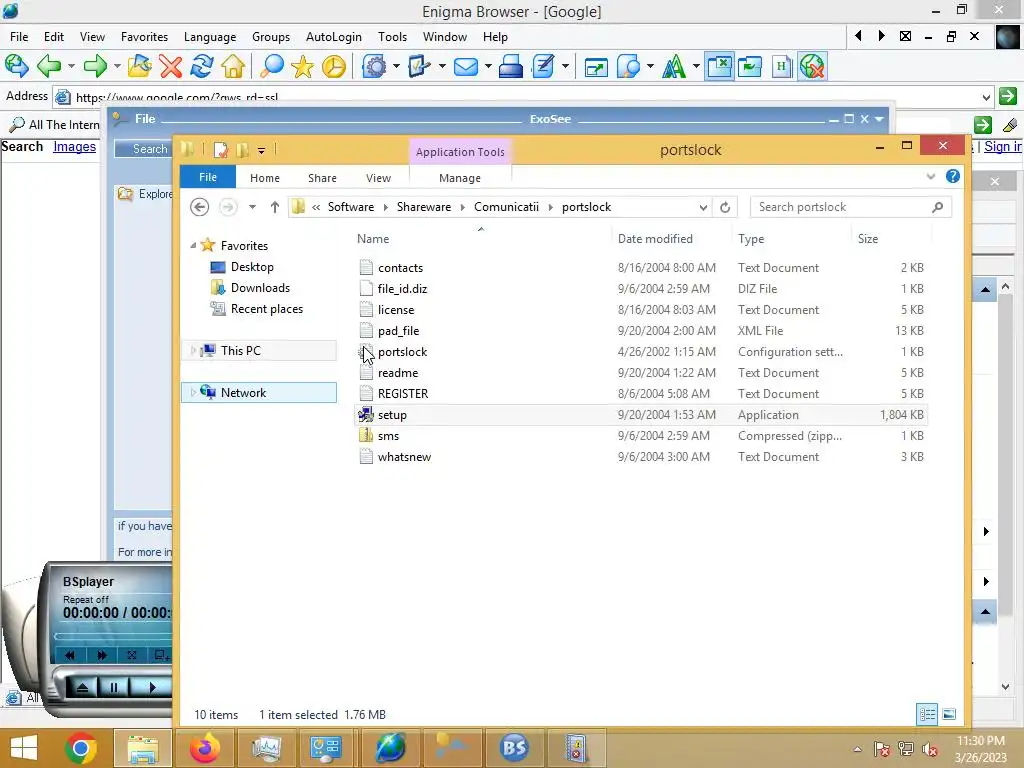The width and height of the screenshot is (1024, 768).
Task: Click the green Back arrow in Enigma Browser
Action: (49, 66)
